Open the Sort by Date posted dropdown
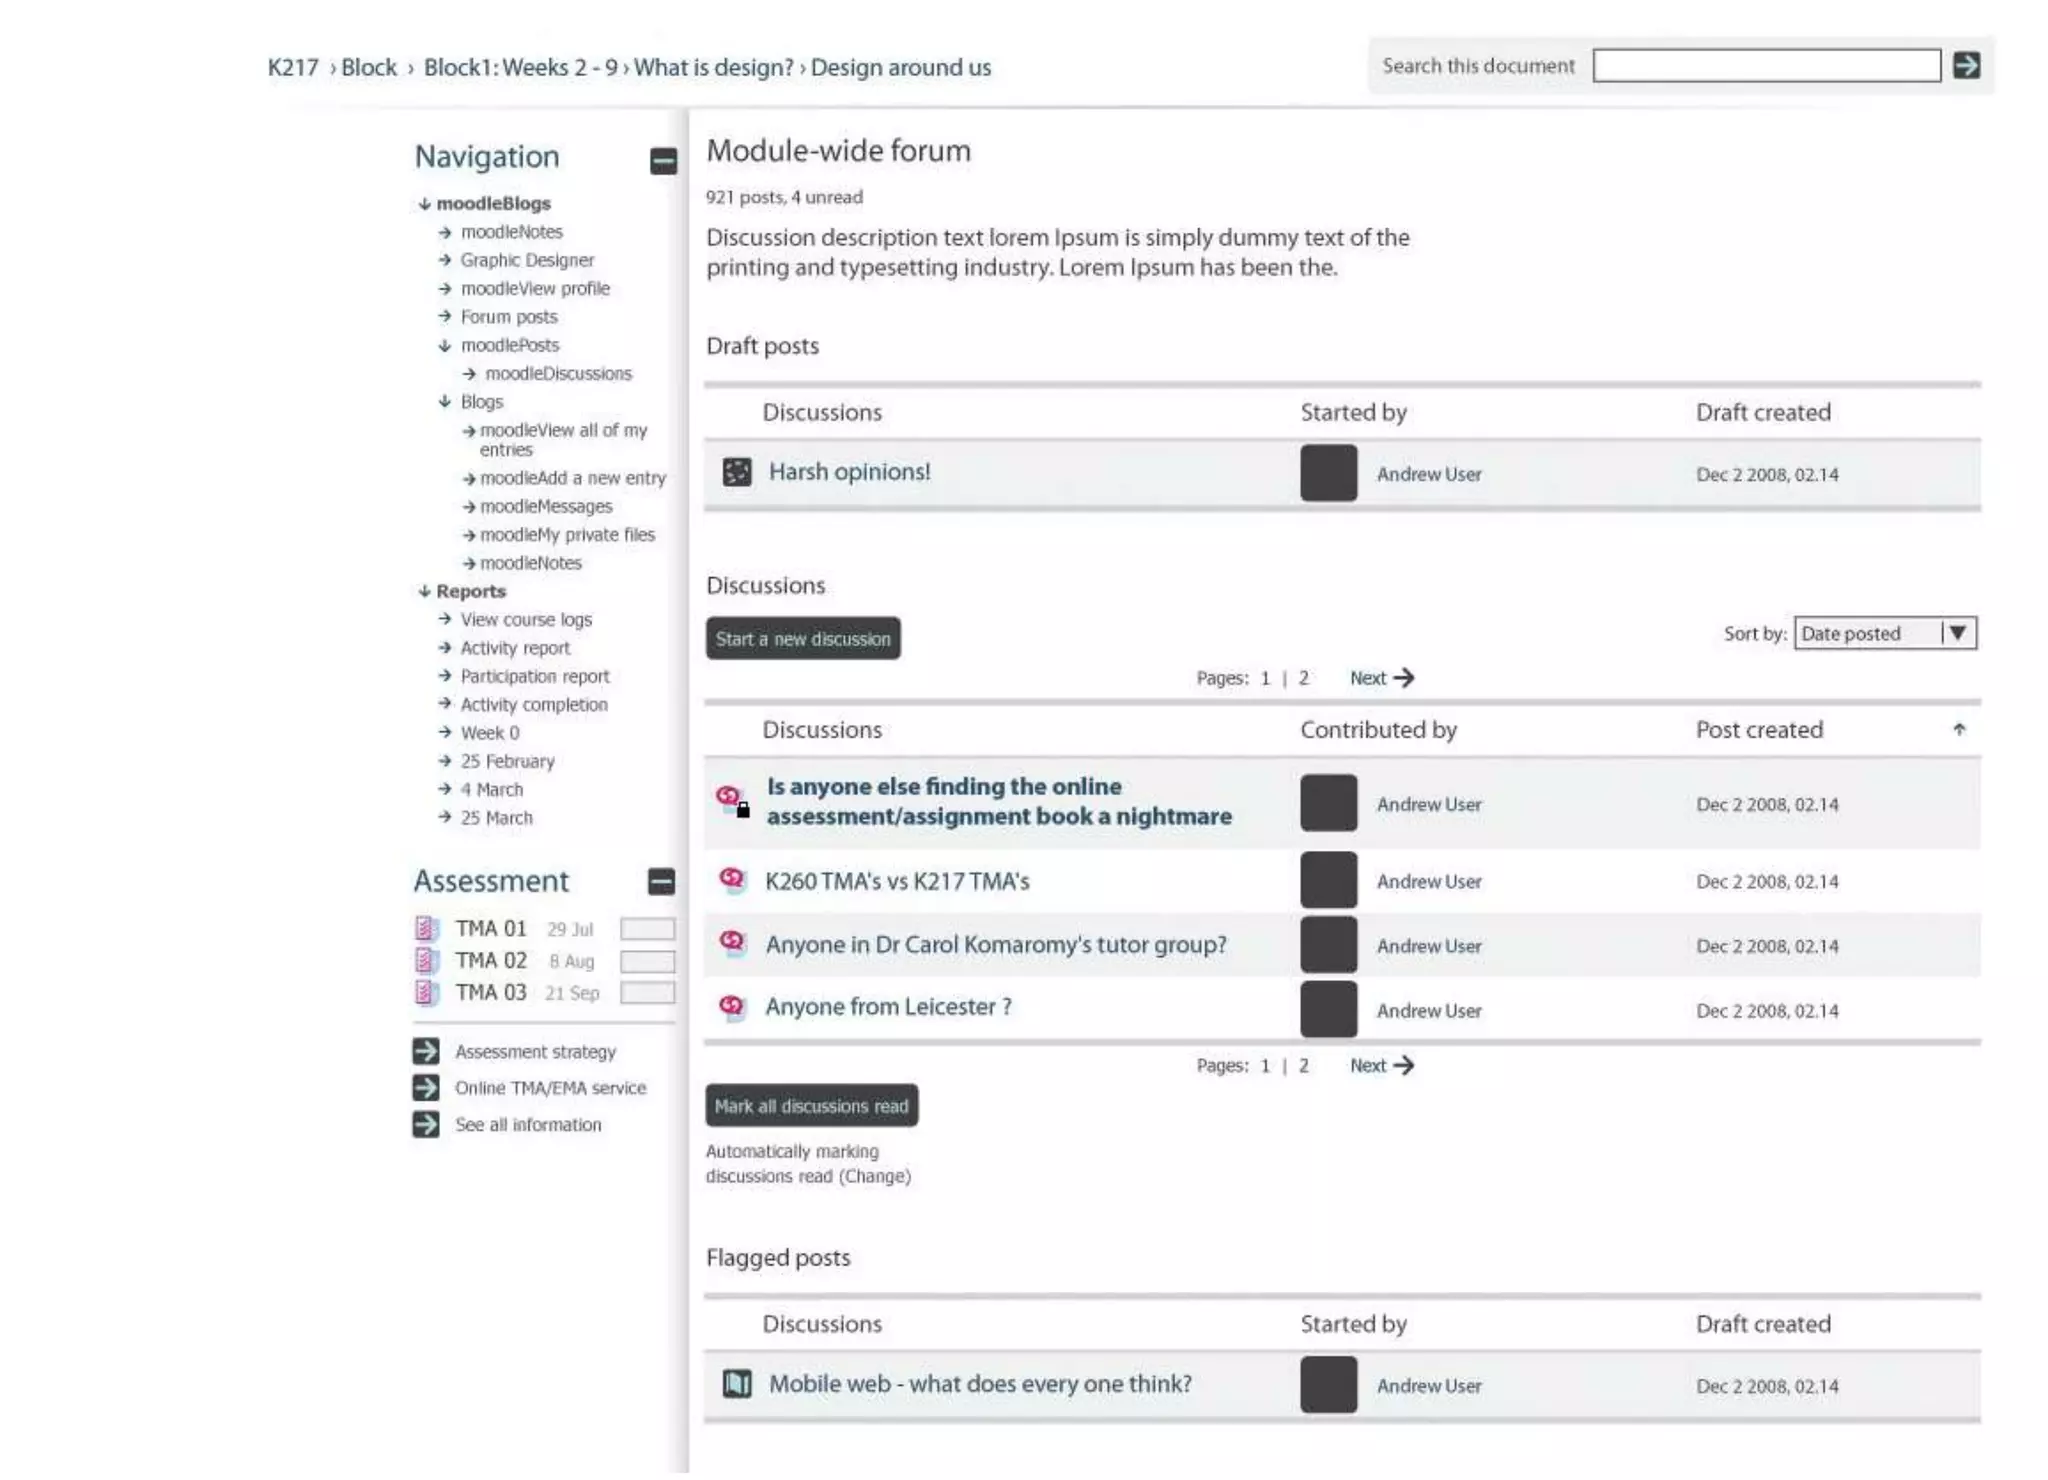 tap(1884, 633)
